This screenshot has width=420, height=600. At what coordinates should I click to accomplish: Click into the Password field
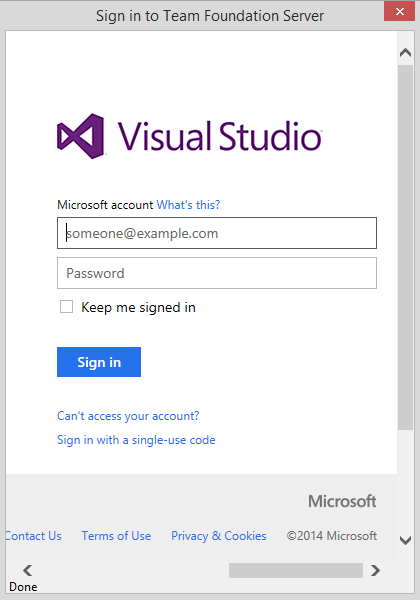[x=217, y=273]
